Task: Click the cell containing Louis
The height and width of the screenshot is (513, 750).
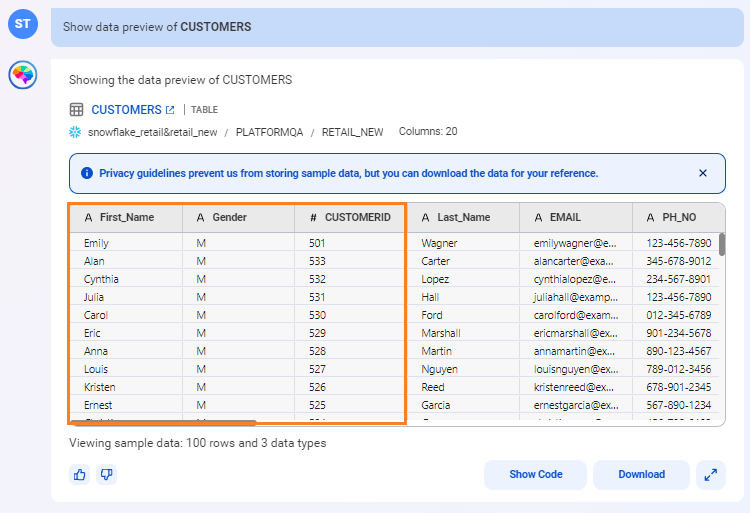Action: 126,369
